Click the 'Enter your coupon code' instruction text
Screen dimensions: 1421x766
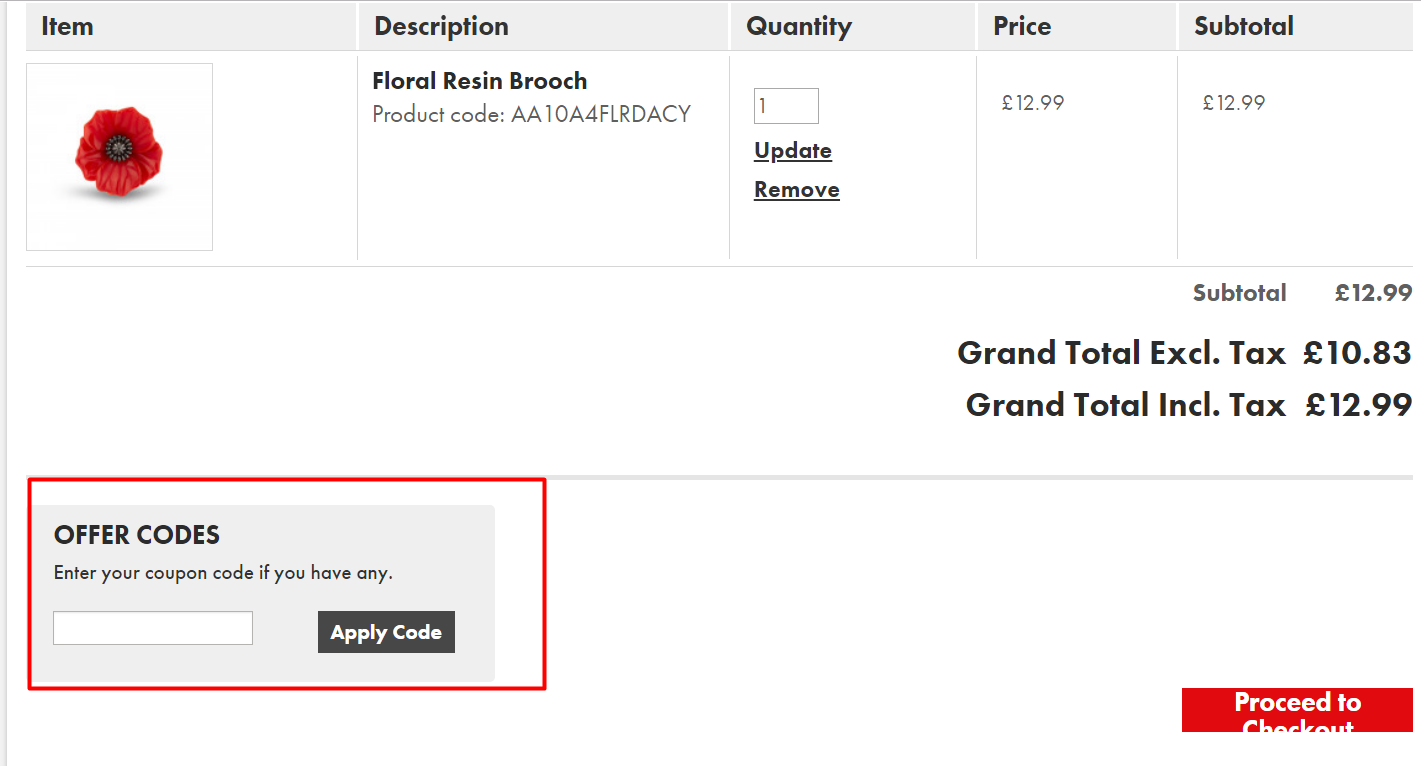(x=223, y=573)
